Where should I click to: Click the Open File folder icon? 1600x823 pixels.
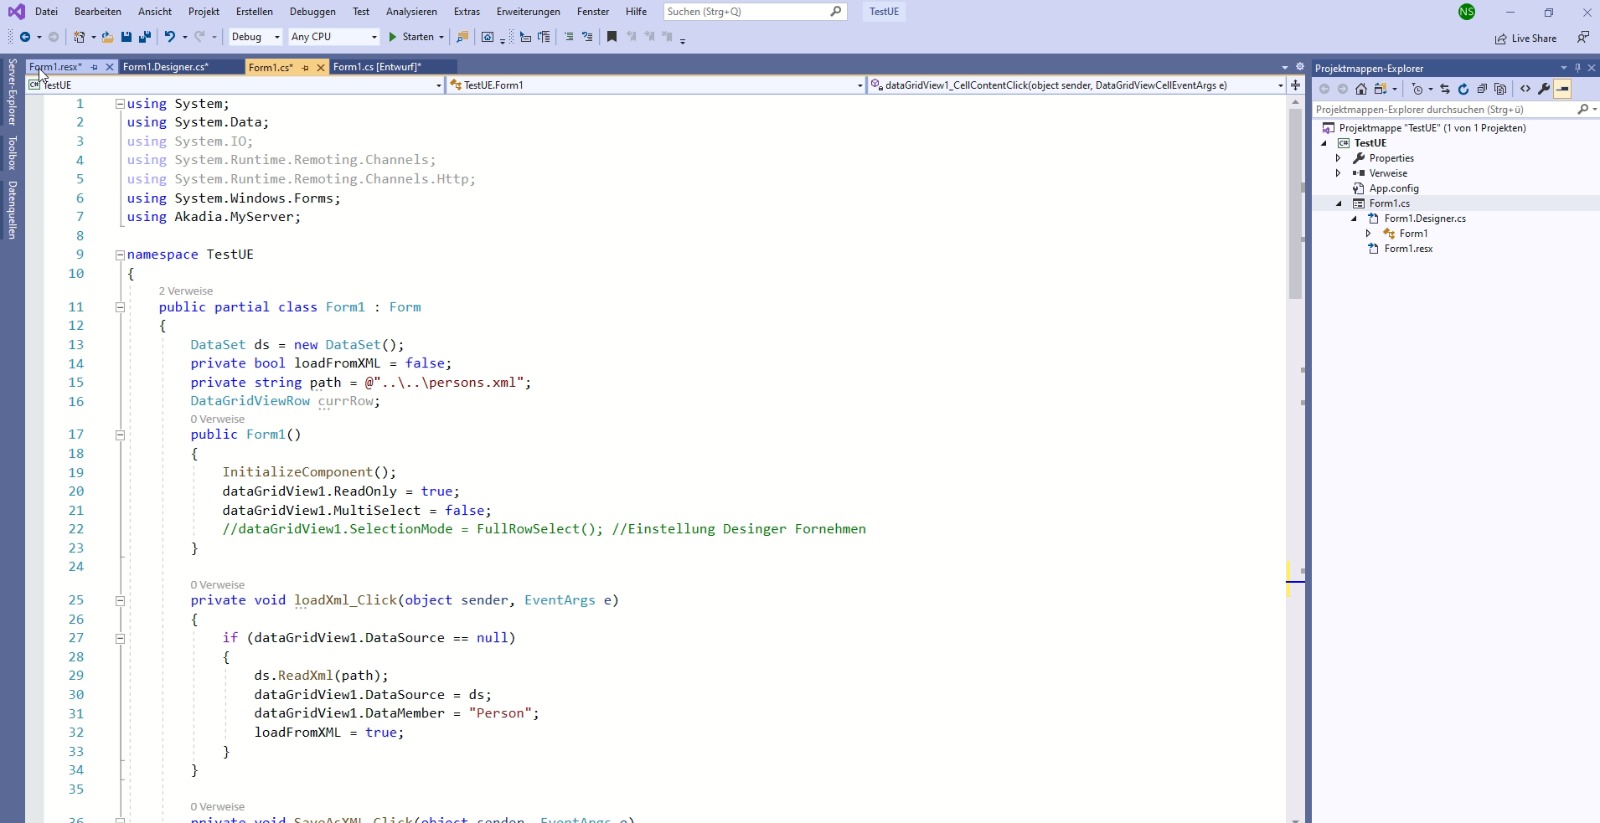(107, 37)
